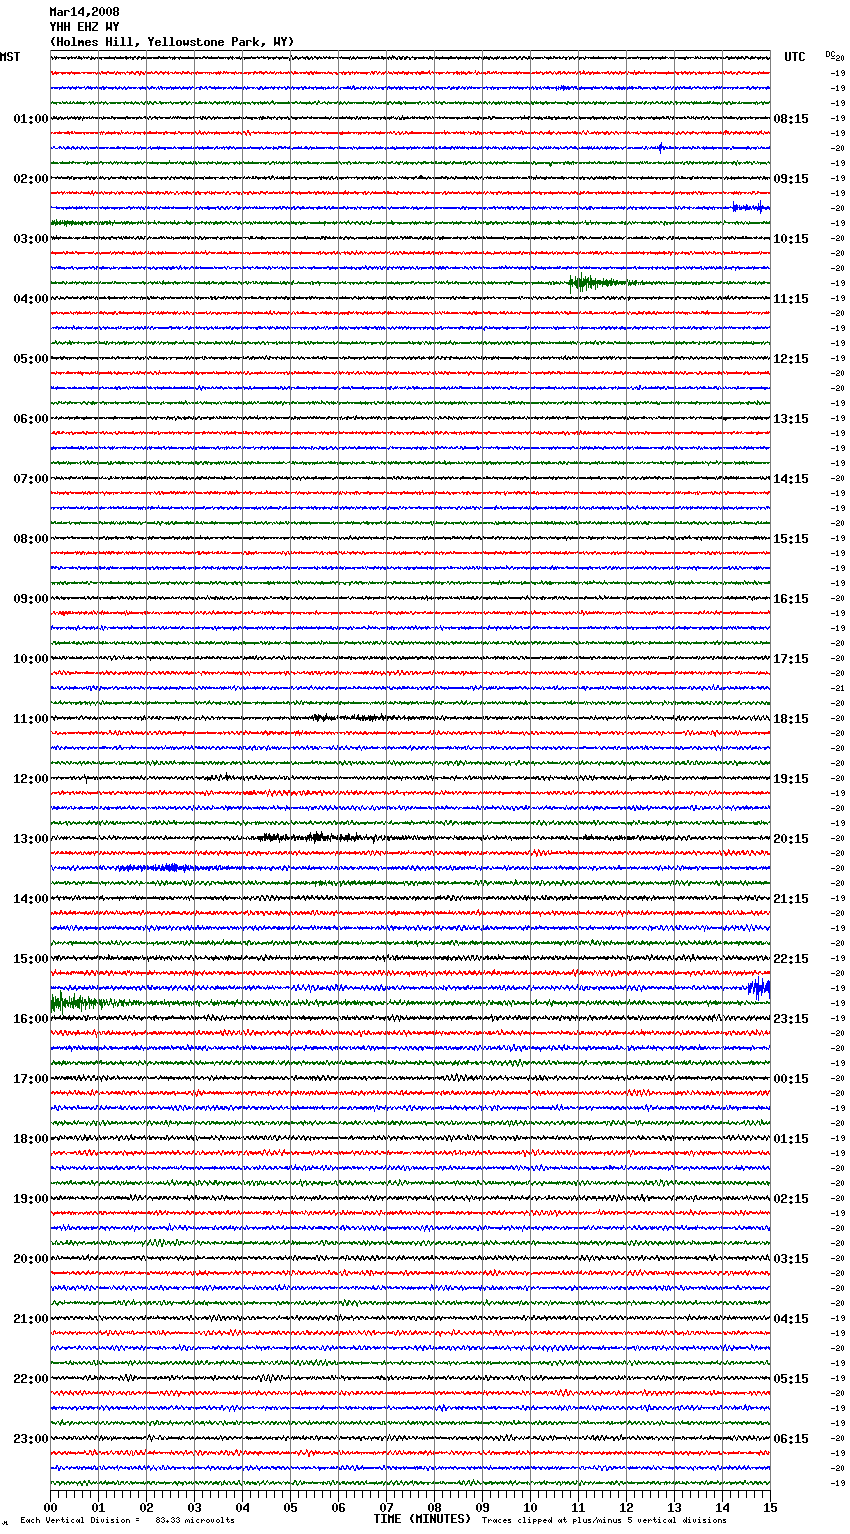This screenshot has height=1534, width=850.
Task: Select the 05:00 MST time label
Action: [31, 359]
